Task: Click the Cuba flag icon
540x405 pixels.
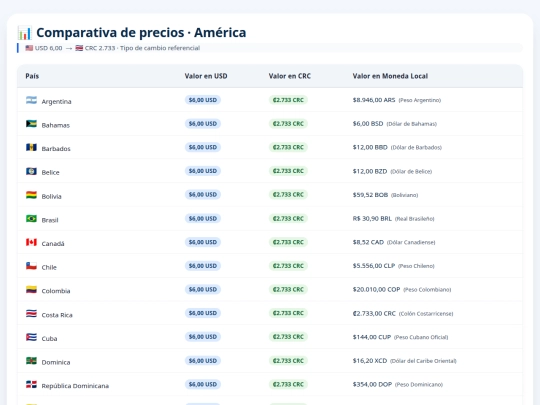Action: point(31,337)
